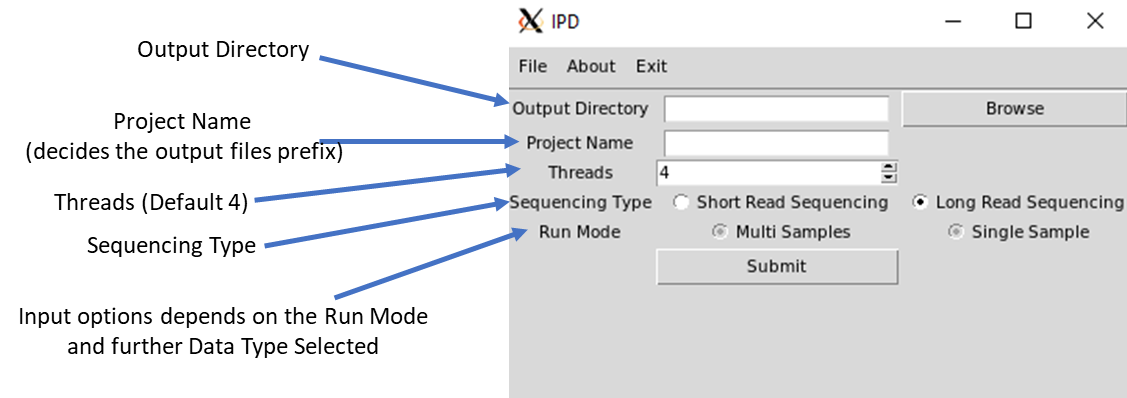1127x398 pixels.
Task: Click the Output Directory text field
Action: 776,109
